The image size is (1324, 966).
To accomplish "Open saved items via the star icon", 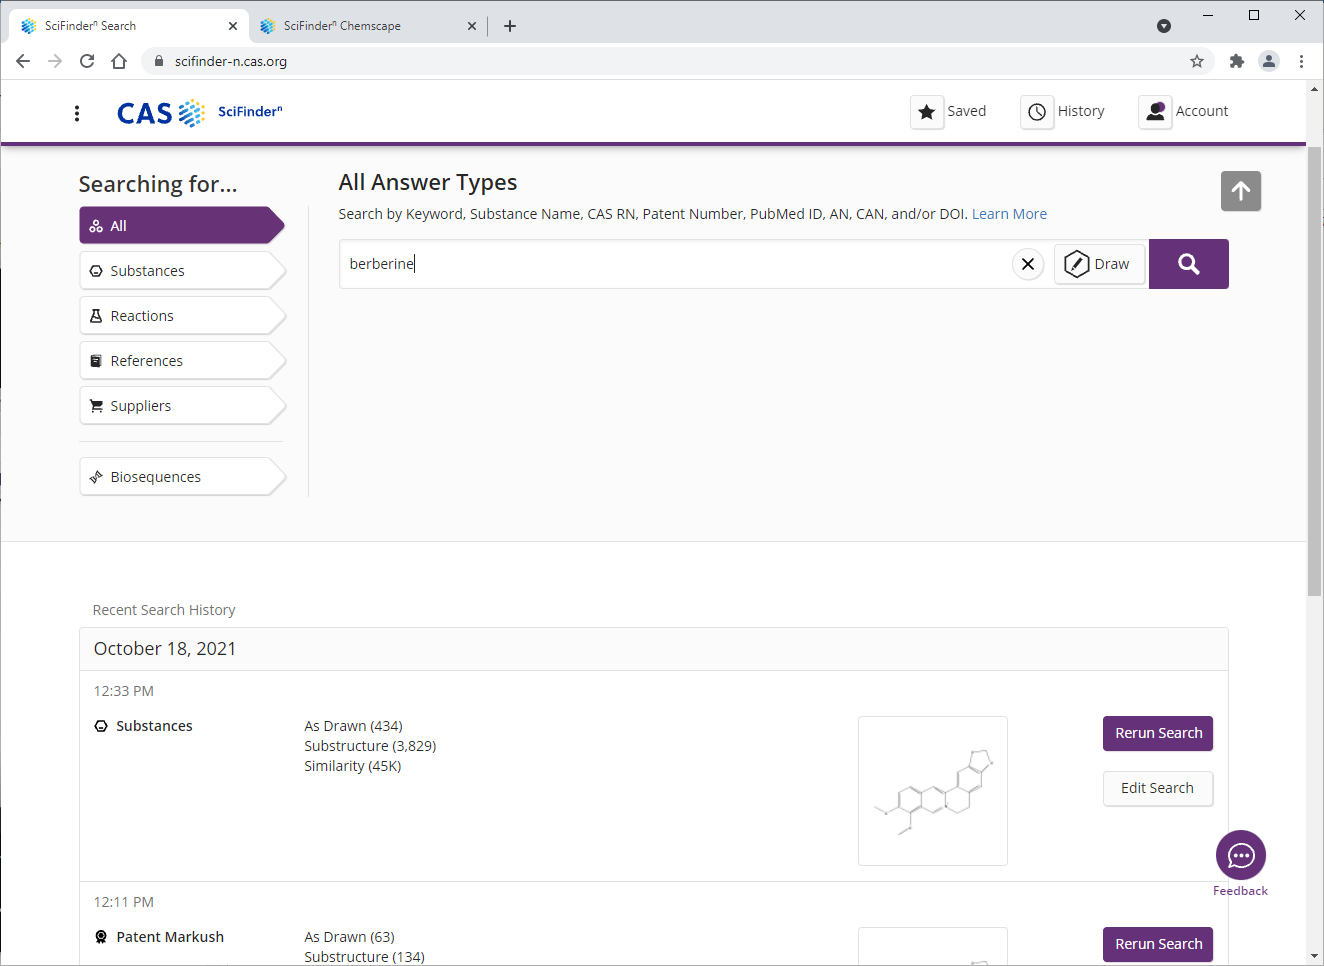I will point(926,112).
